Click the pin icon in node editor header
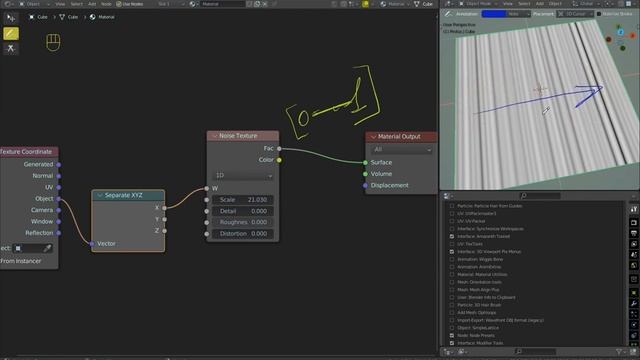The width and height of the screenshot is (640, 360). 274,4
